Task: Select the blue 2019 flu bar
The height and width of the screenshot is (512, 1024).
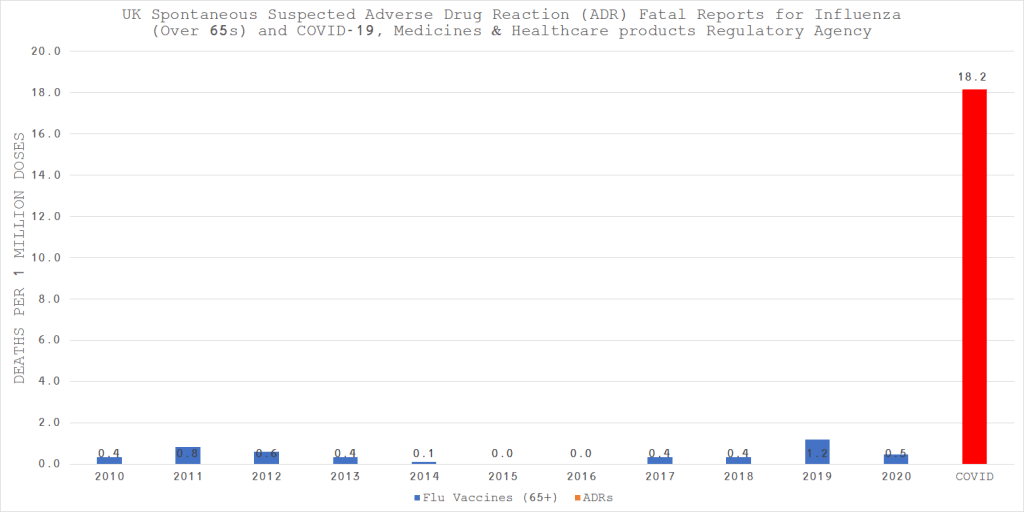Action: (817, 452)
